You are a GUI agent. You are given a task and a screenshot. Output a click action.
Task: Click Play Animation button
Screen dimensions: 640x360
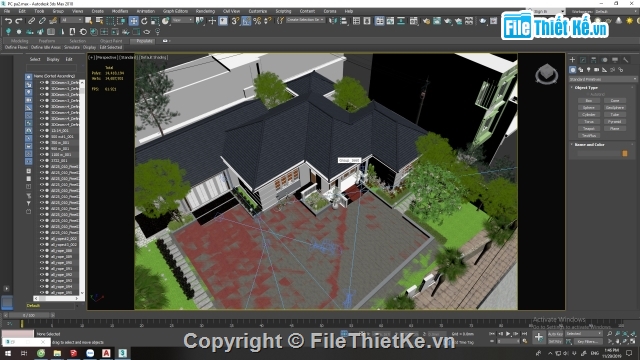(508, 334)
